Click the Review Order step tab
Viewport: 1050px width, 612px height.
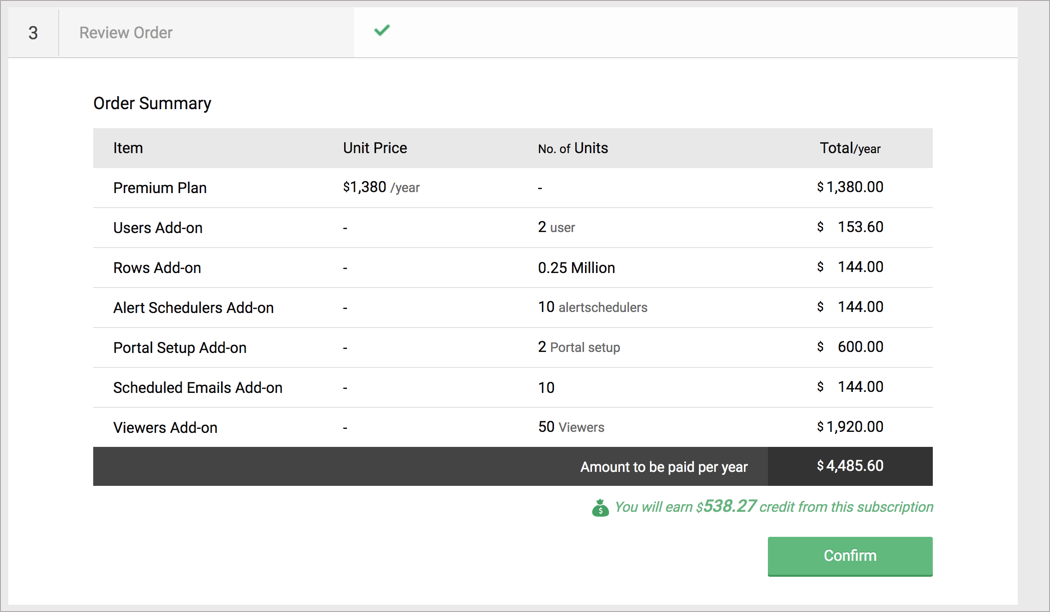(125, 32)
